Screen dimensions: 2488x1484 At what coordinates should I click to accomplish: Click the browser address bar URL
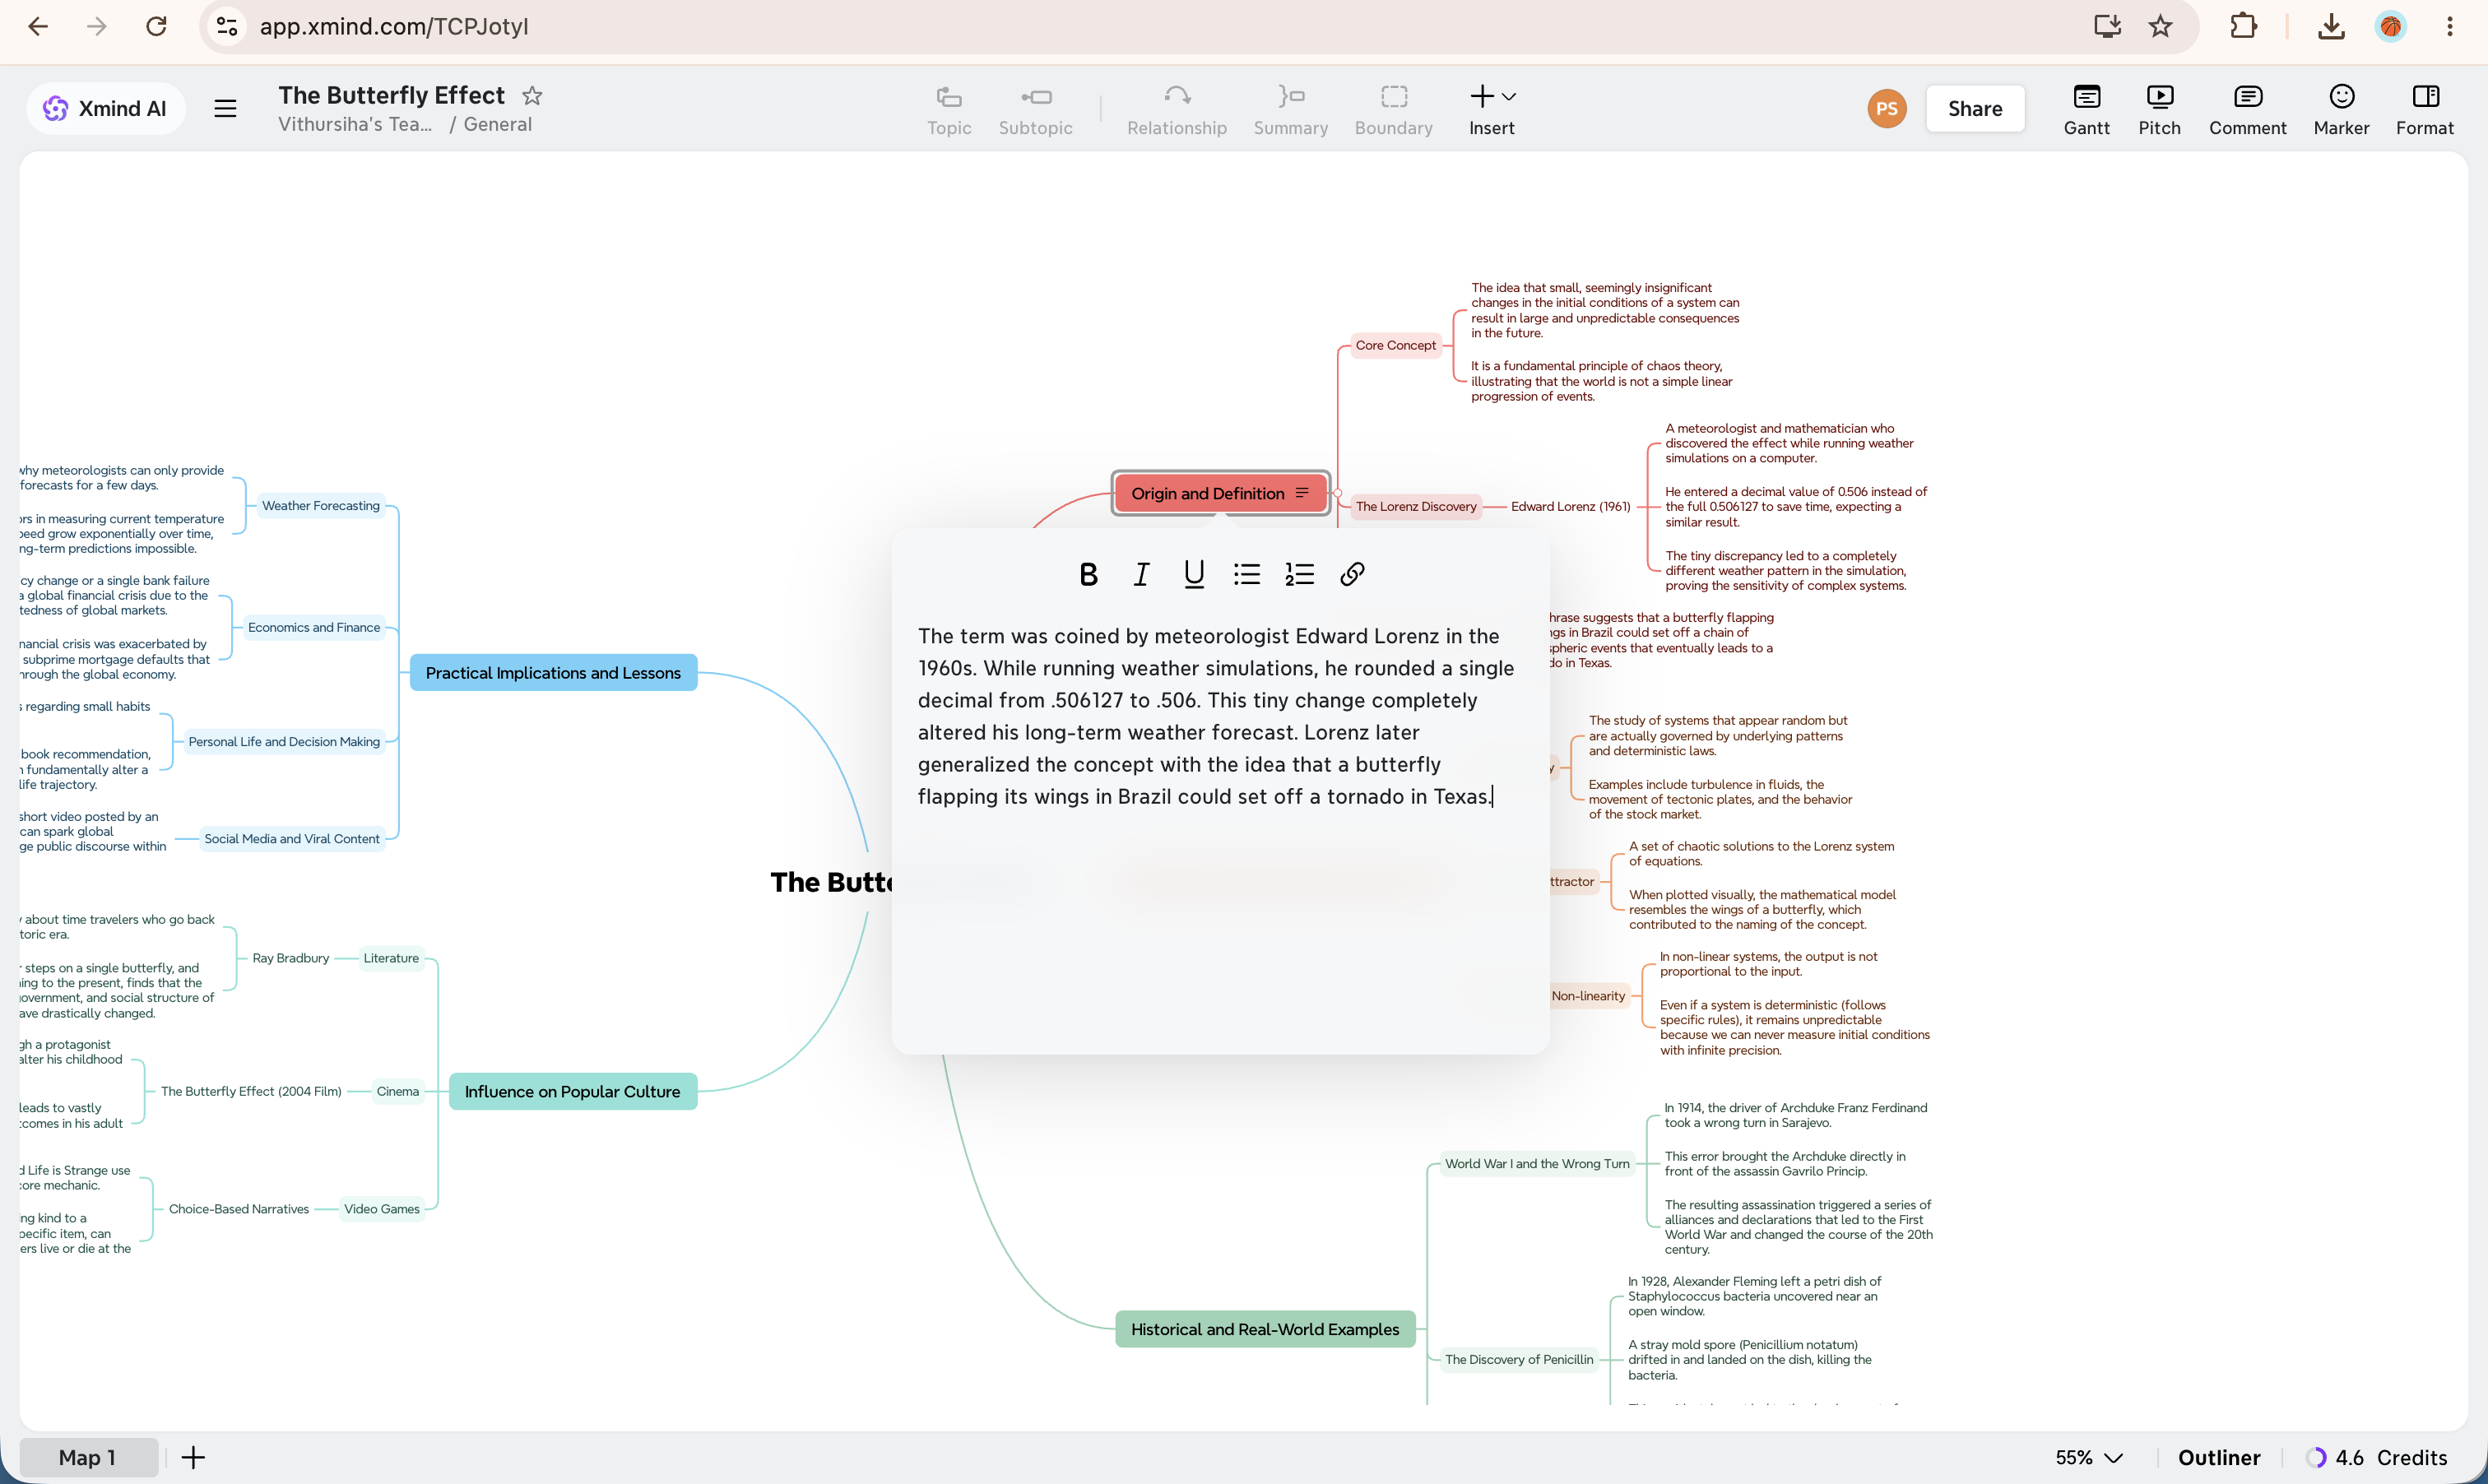394,26
